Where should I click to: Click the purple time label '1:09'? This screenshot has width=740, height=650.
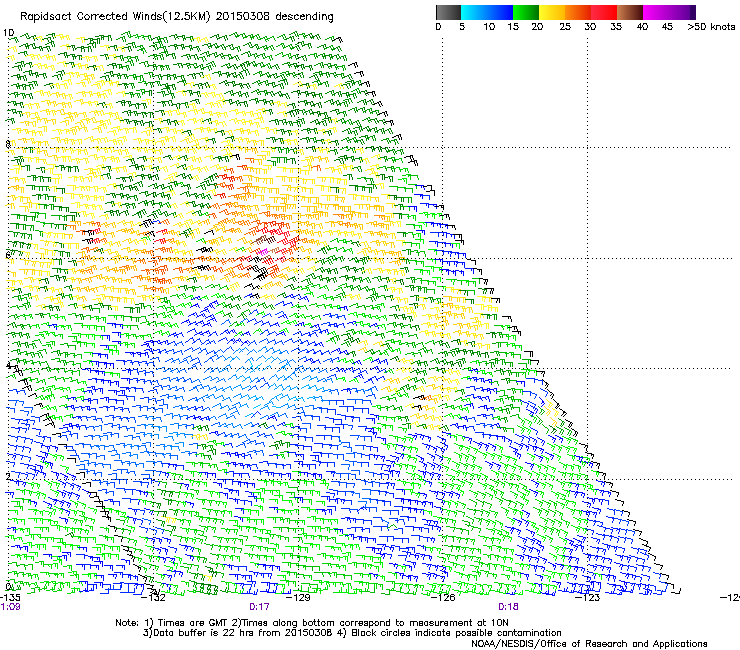(10, 607)
